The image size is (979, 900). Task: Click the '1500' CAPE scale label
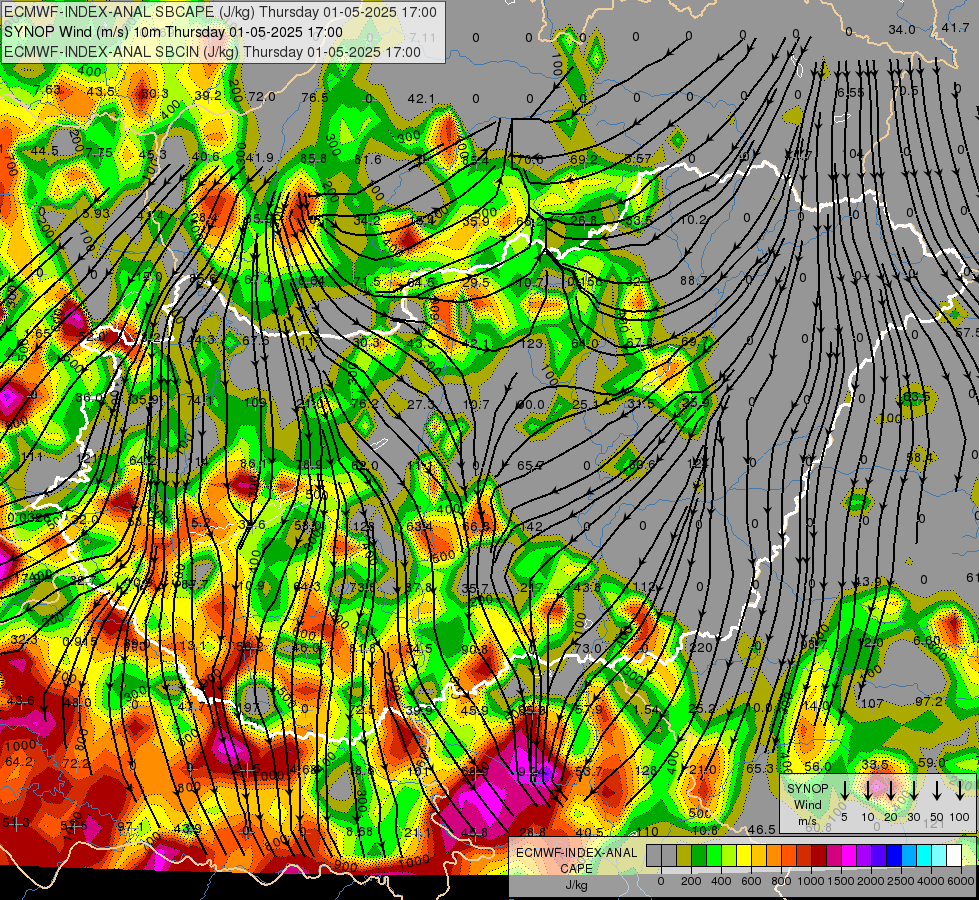click(840, 881)
